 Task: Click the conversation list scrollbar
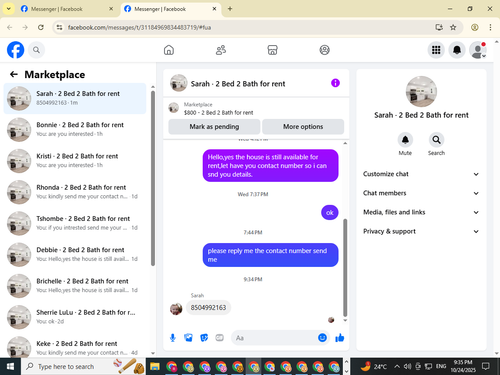[153, 178]
